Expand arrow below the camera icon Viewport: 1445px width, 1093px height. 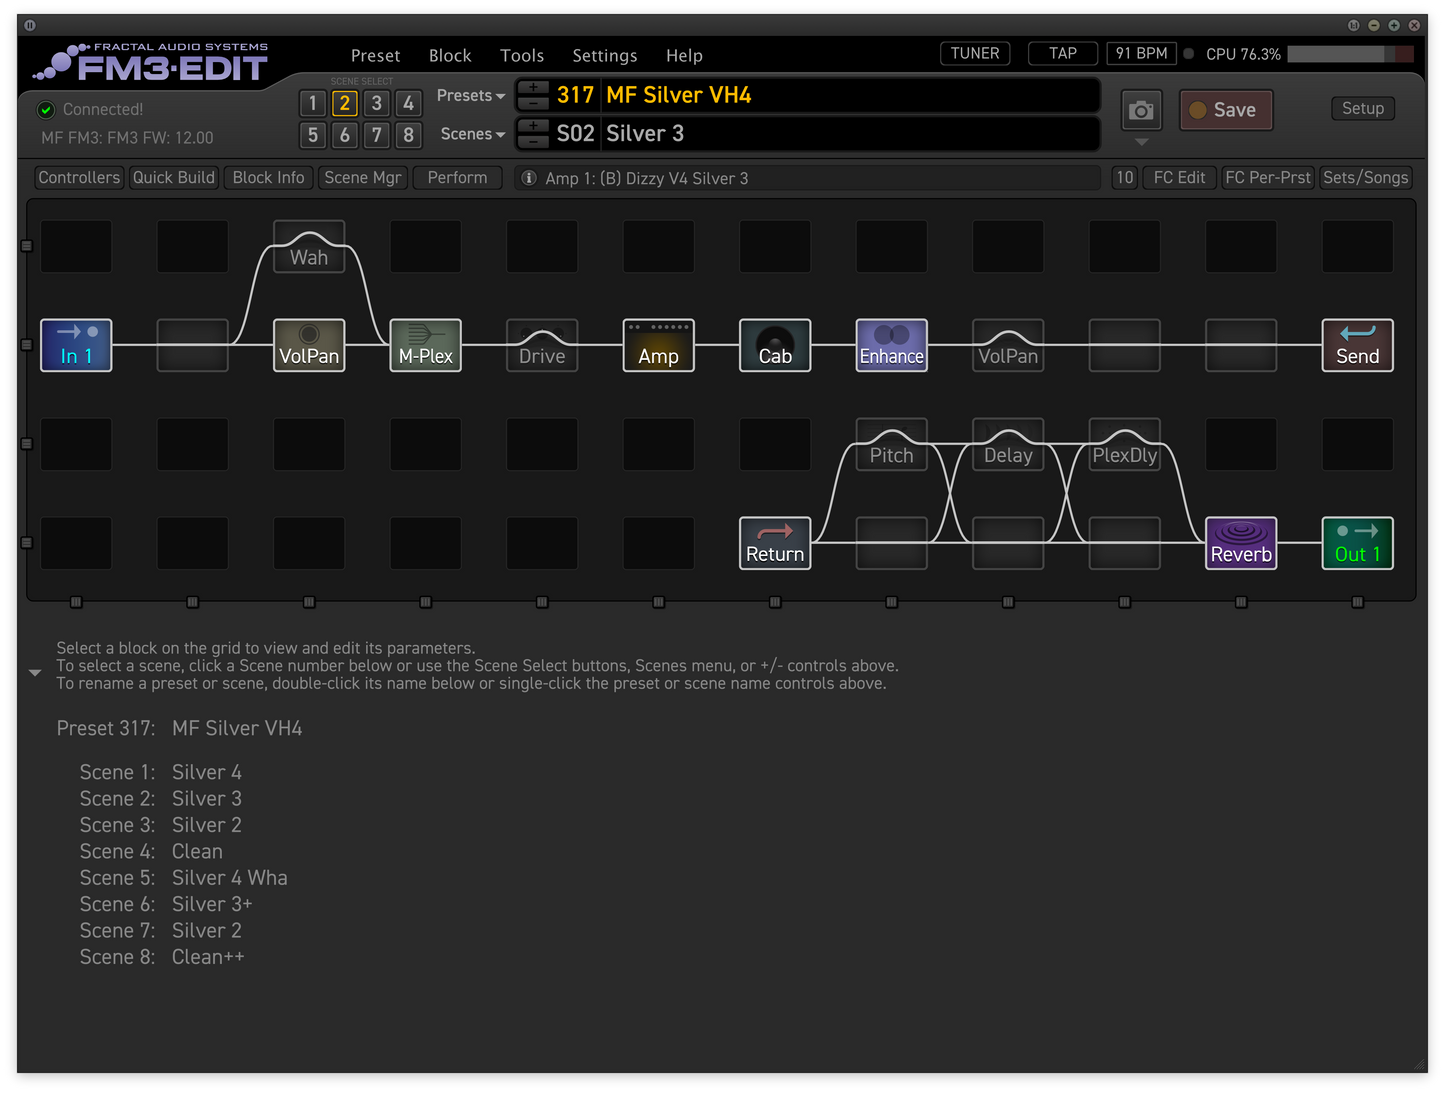point(1141,142)
